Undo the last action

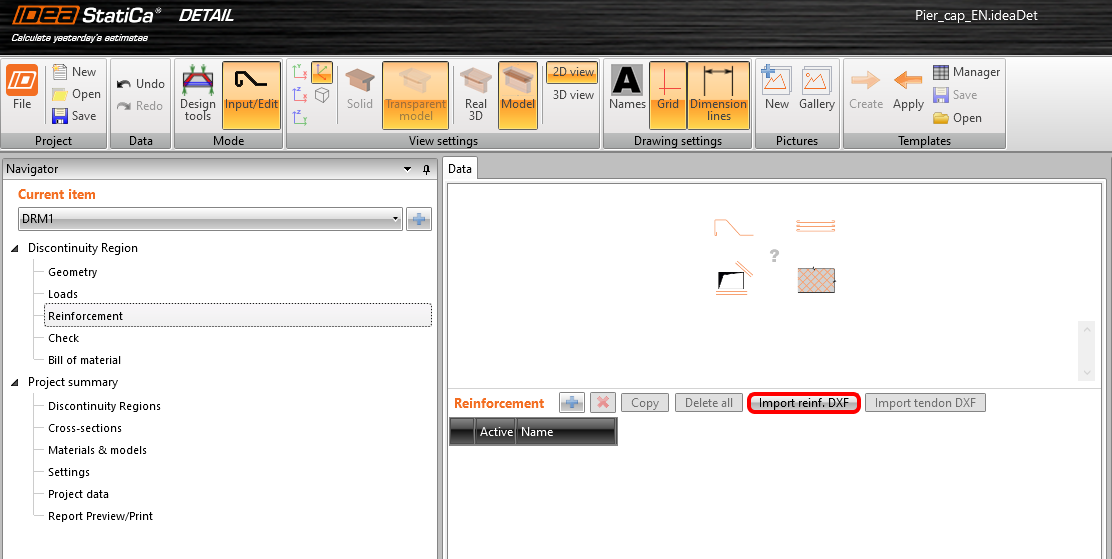point(140,84)
